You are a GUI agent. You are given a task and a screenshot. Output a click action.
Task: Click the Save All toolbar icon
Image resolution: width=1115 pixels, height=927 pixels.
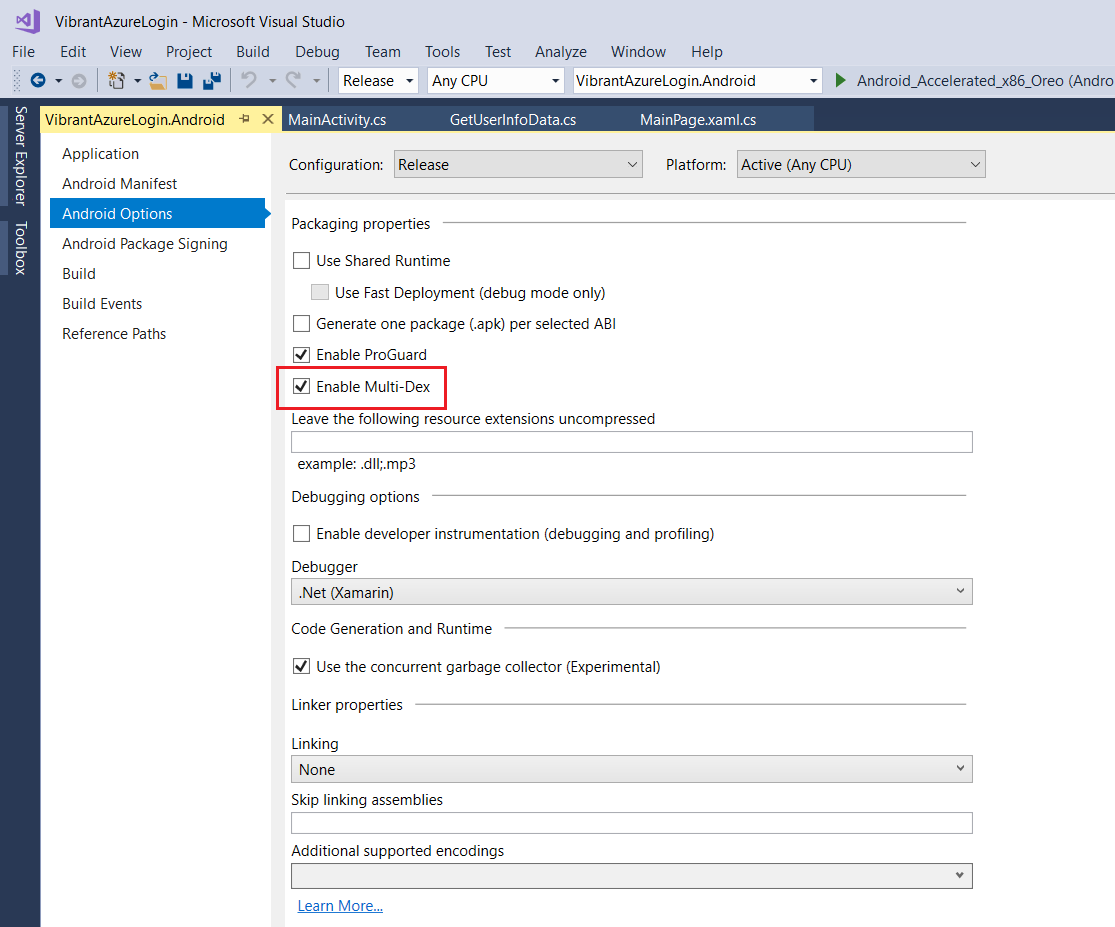(x=212, y=80)
